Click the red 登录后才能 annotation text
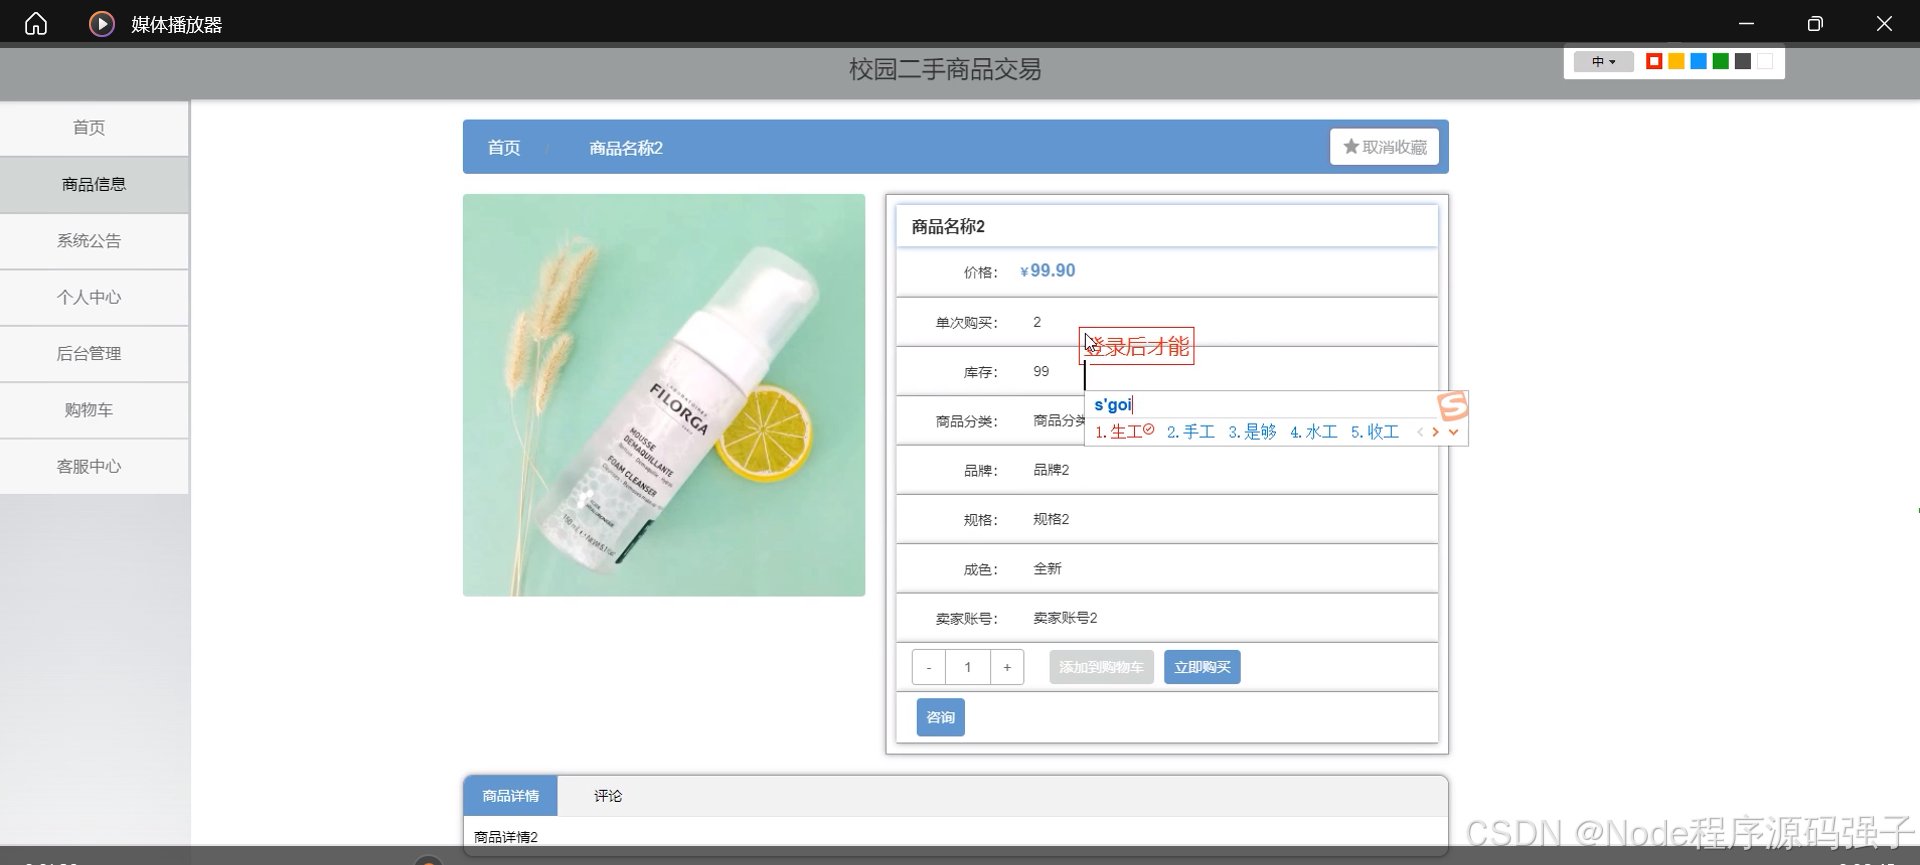Image resolution: width=1920 pixels, height=865 pixels. point(1137,346)
